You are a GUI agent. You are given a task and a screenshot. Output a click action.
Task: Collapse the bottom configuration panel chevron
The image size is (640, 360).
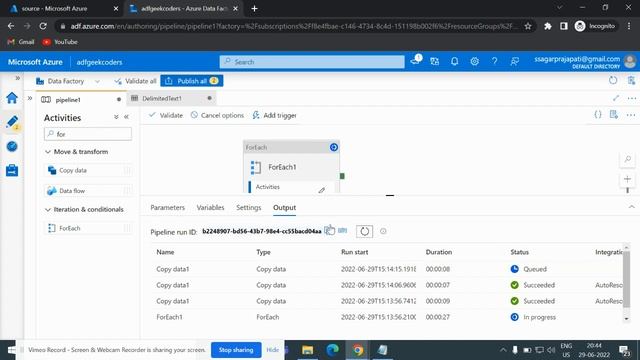tap(631, 207)
